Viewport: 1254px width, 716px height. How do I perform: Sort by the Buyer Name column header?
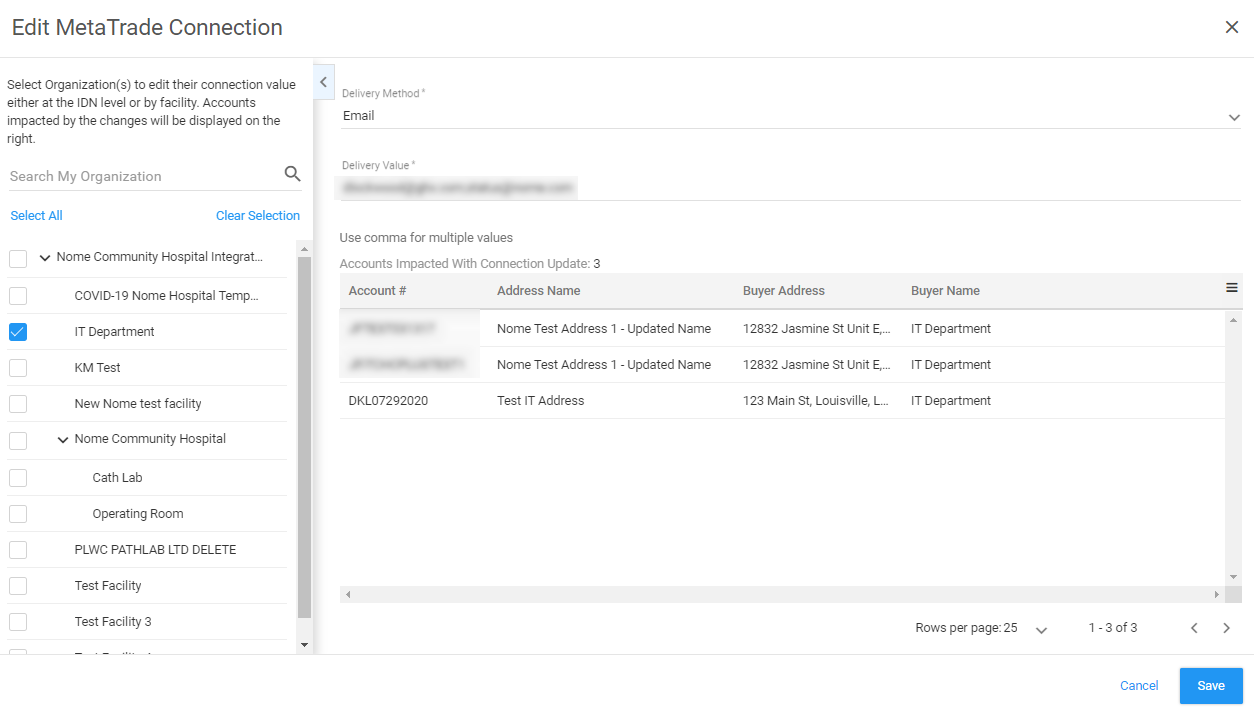(x=945, y=291)
